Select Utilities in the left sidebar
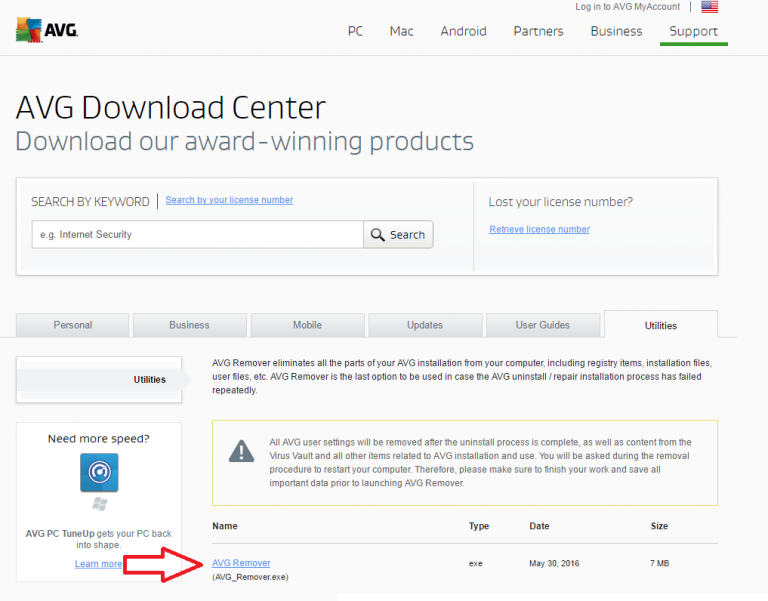Viewport: 768px width, 601px height. [103, 380]
